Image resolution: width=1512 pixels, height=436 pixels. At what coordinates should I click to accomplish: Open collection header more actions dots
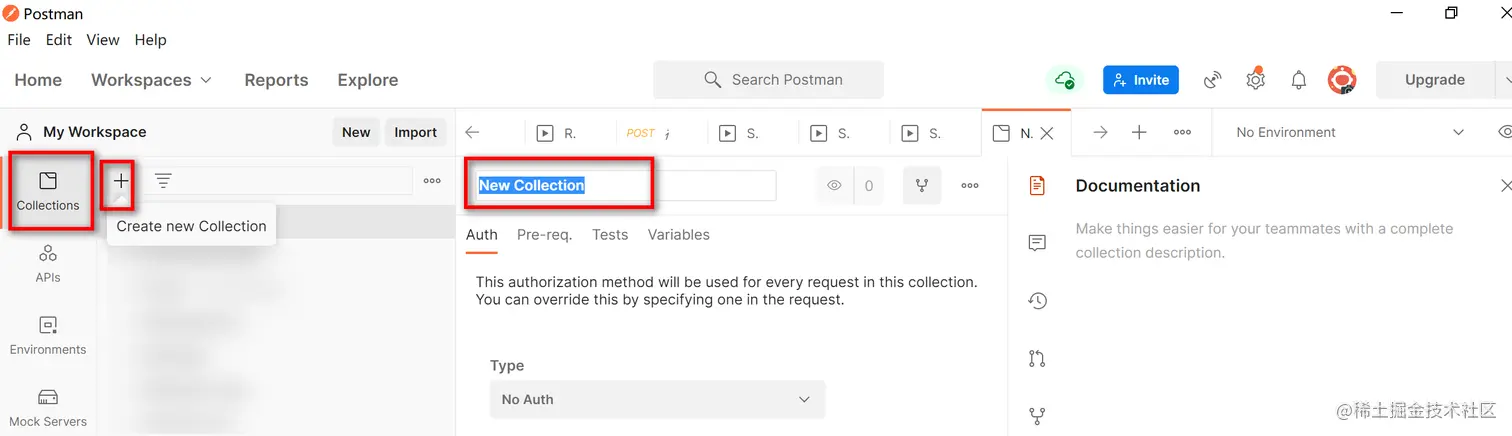(970, 185)
